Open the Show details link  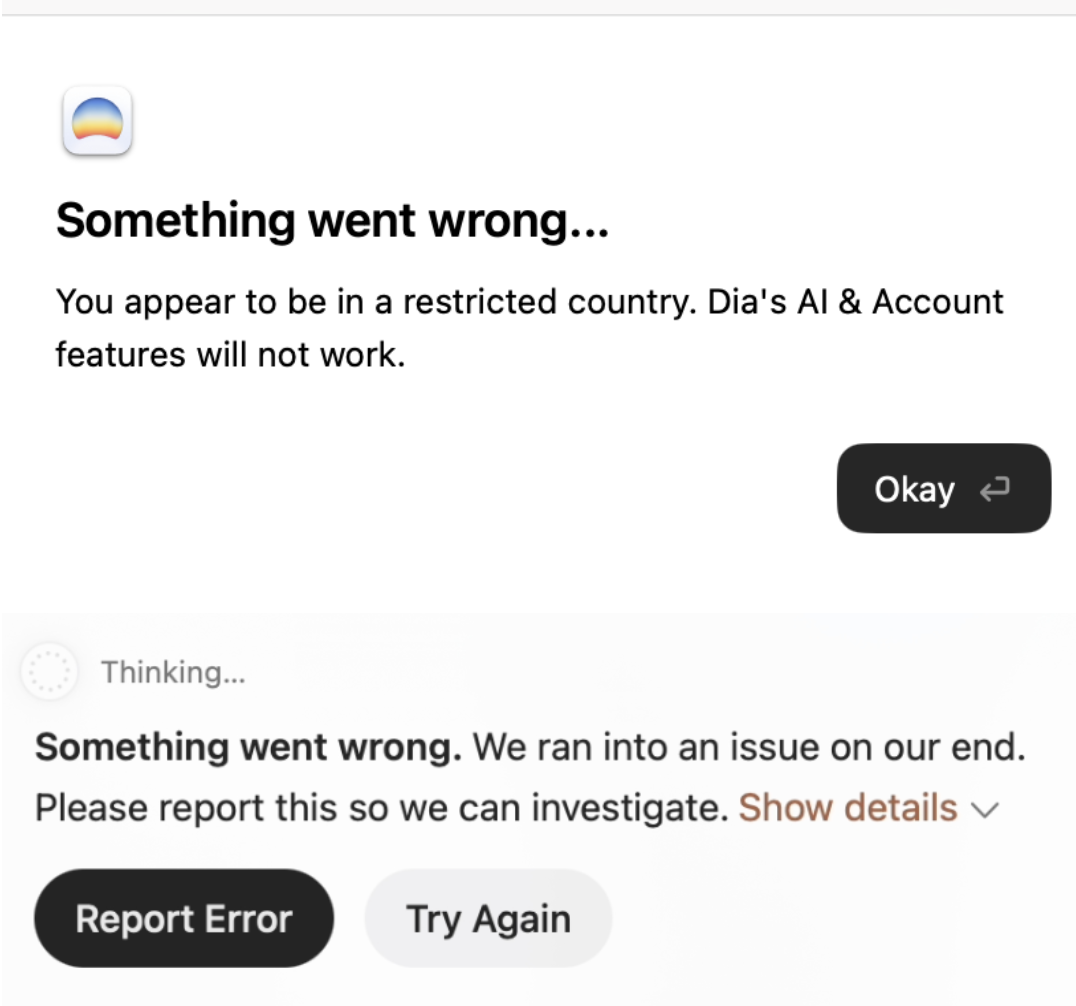[x=847, y=807]
